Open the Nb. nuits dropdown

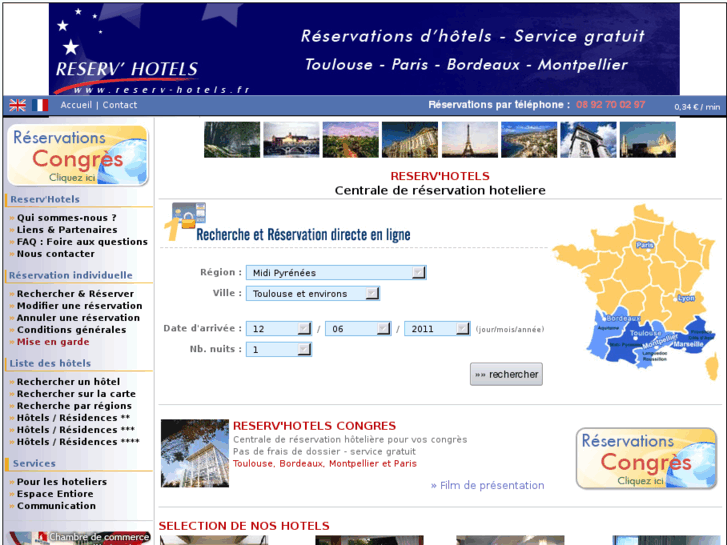pyautogui.click(x=279, y=349)
